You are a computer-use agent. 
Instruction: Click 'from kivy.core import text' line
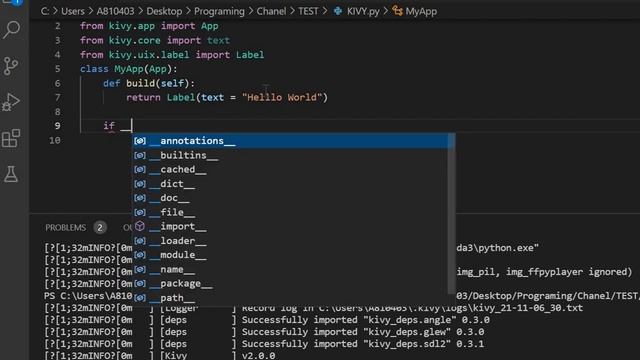point(155,40)
